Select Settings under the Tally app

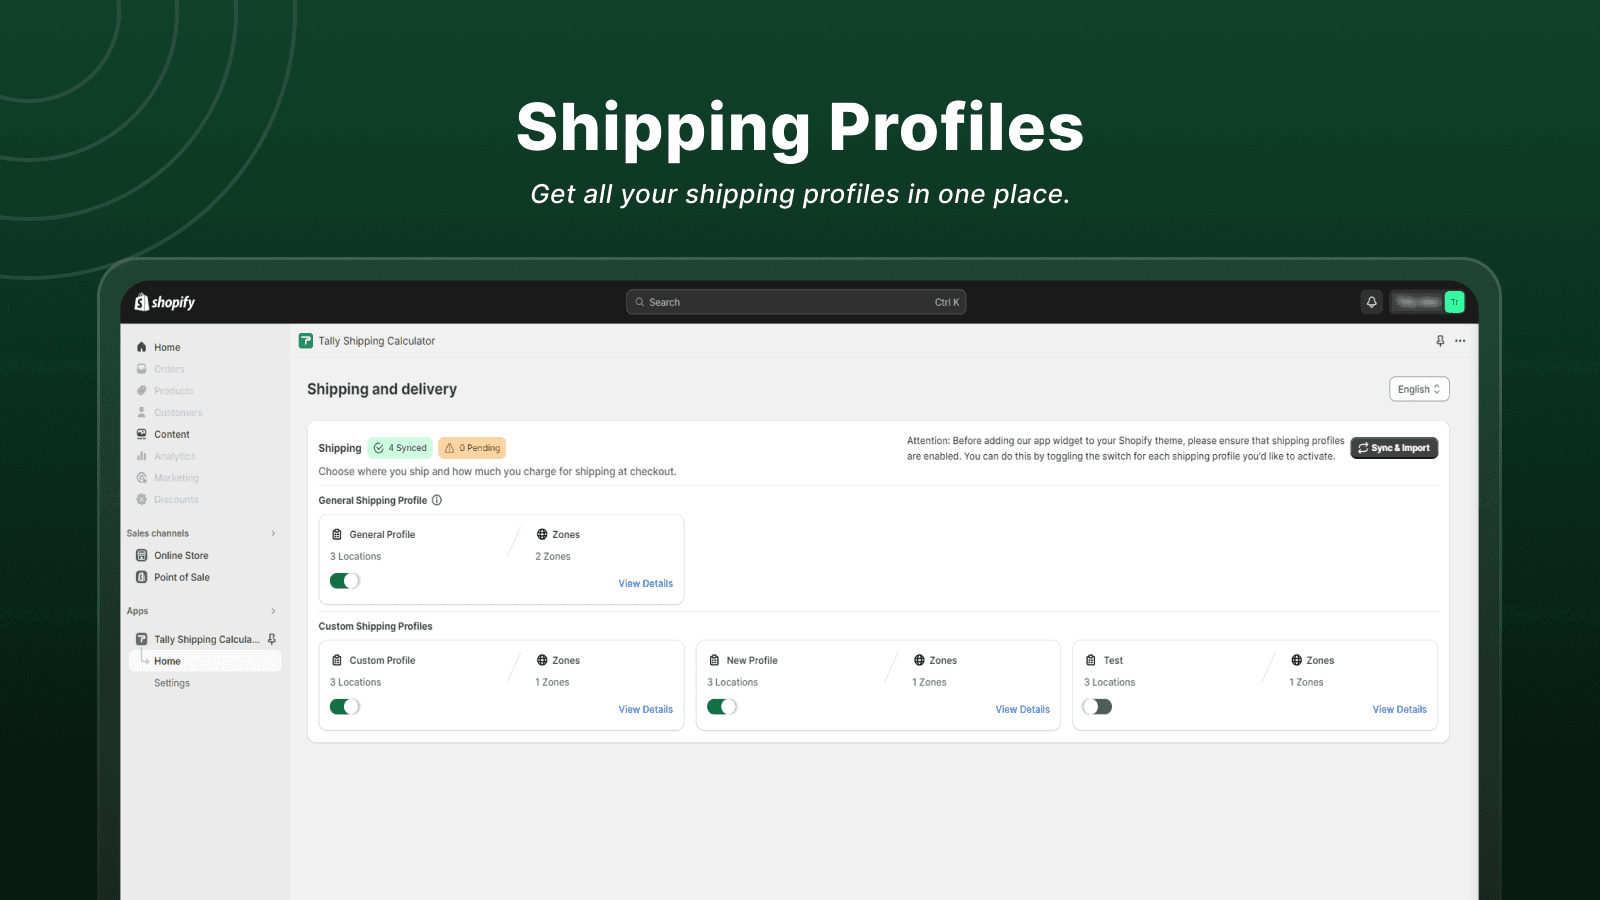pos(171,682)
